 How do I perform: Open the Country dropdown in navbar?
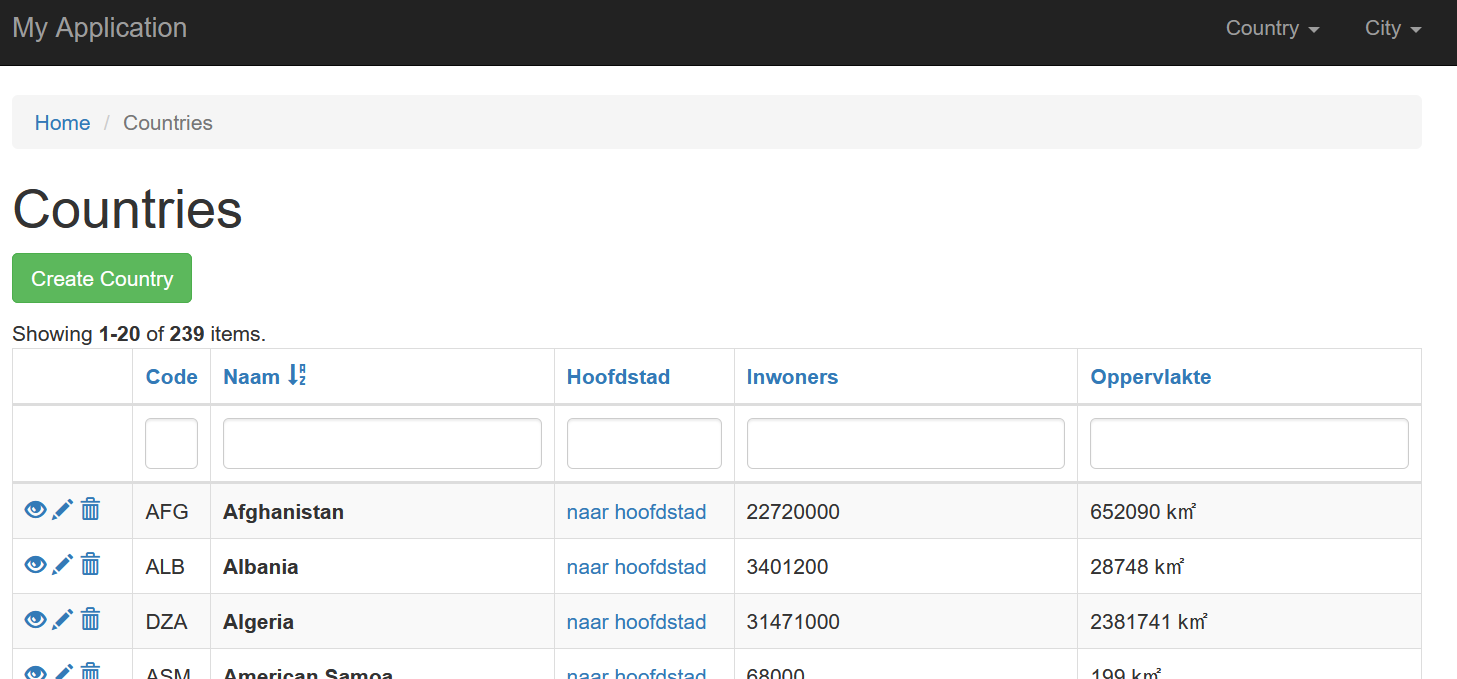pos(1272,28)
